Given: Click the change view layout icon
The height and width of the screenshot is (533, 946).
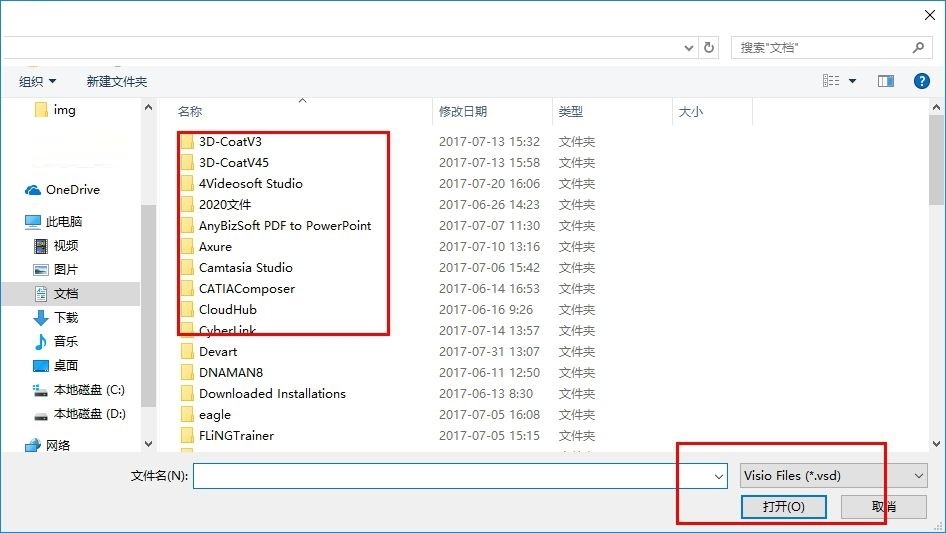Looking at the screenshot, I should pos(831,80).
